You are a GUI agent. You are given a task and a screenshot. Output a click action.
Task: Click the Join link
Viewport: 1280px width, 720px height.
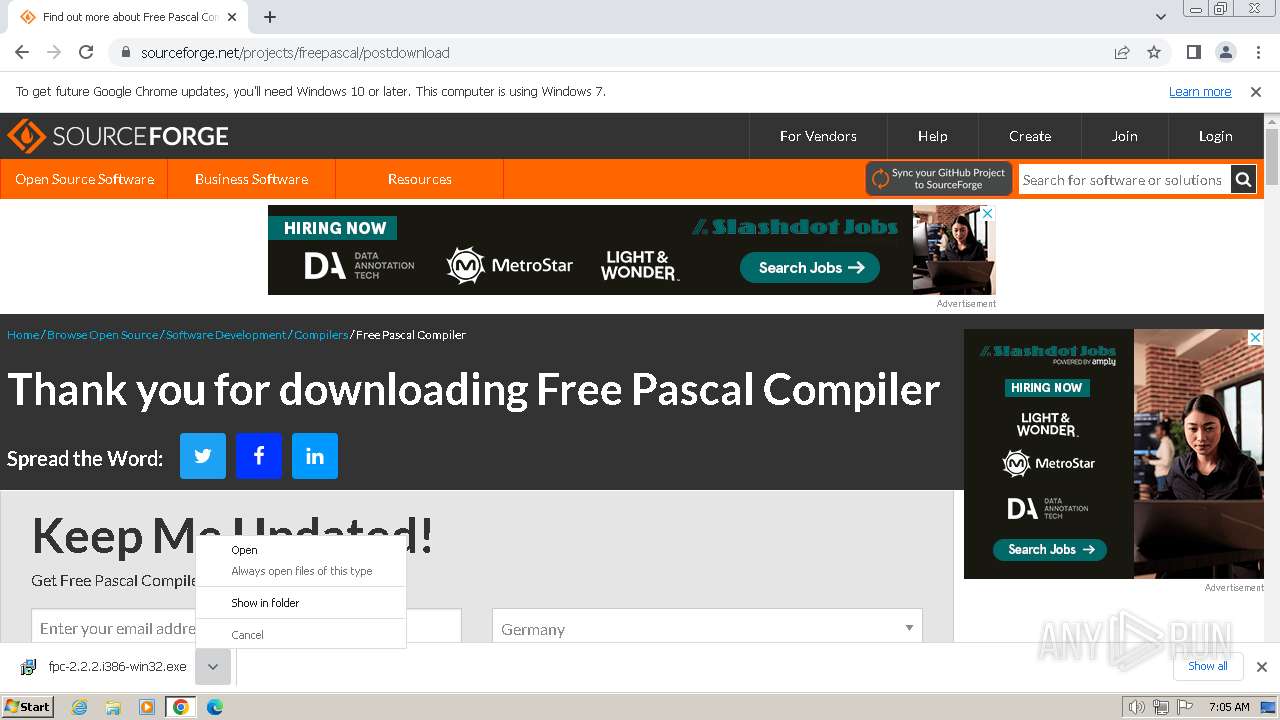[1125, 136]
